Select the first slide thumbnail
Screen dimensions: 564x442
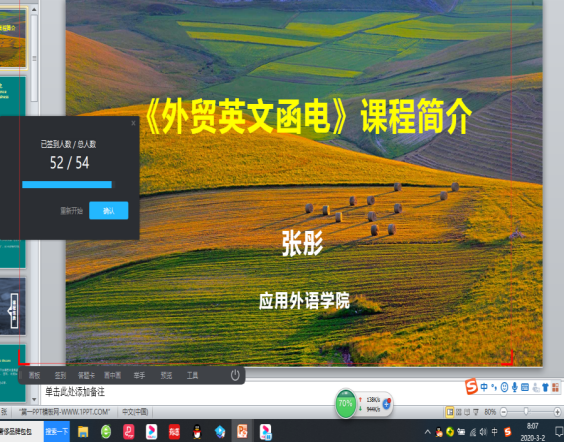click(13, 38)
